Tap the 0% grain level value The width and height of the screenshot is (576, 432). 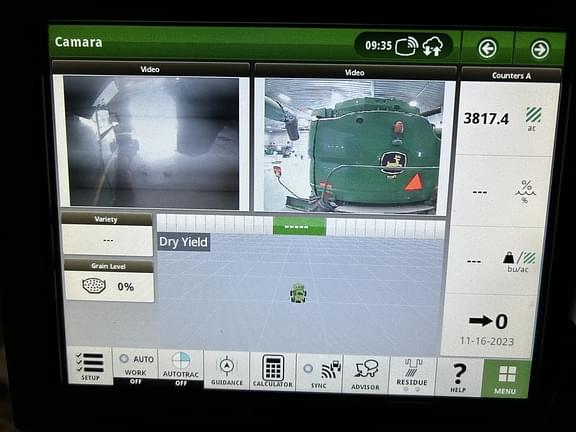[126, 287]
